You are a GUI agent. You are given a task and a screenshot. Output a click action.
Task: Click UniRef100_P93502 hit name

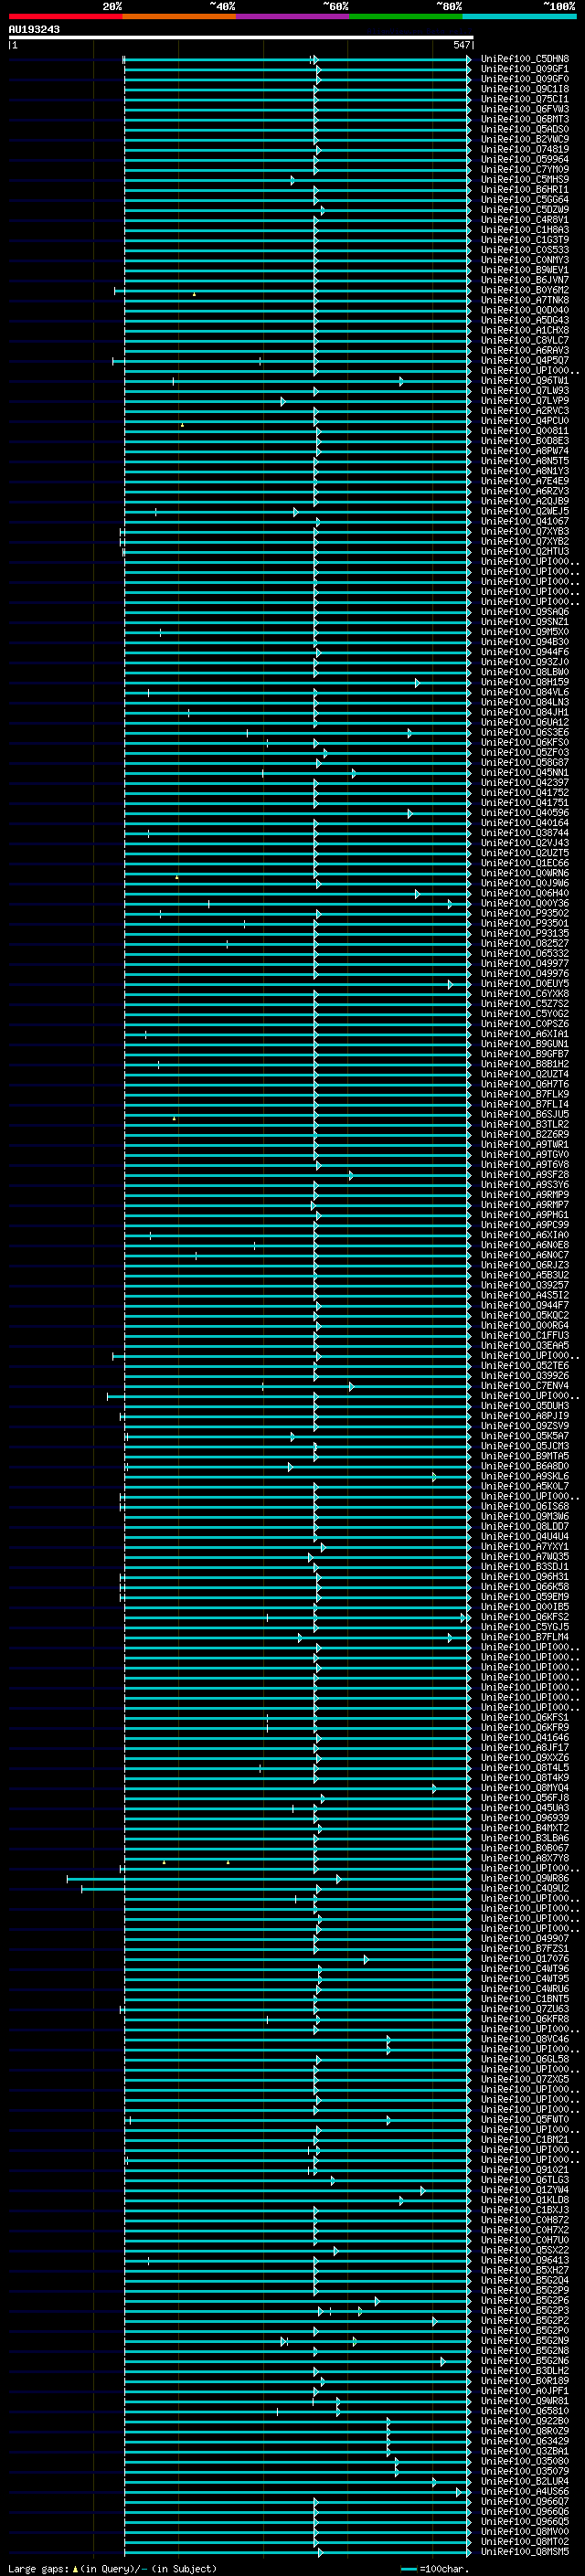pos(525,913)
